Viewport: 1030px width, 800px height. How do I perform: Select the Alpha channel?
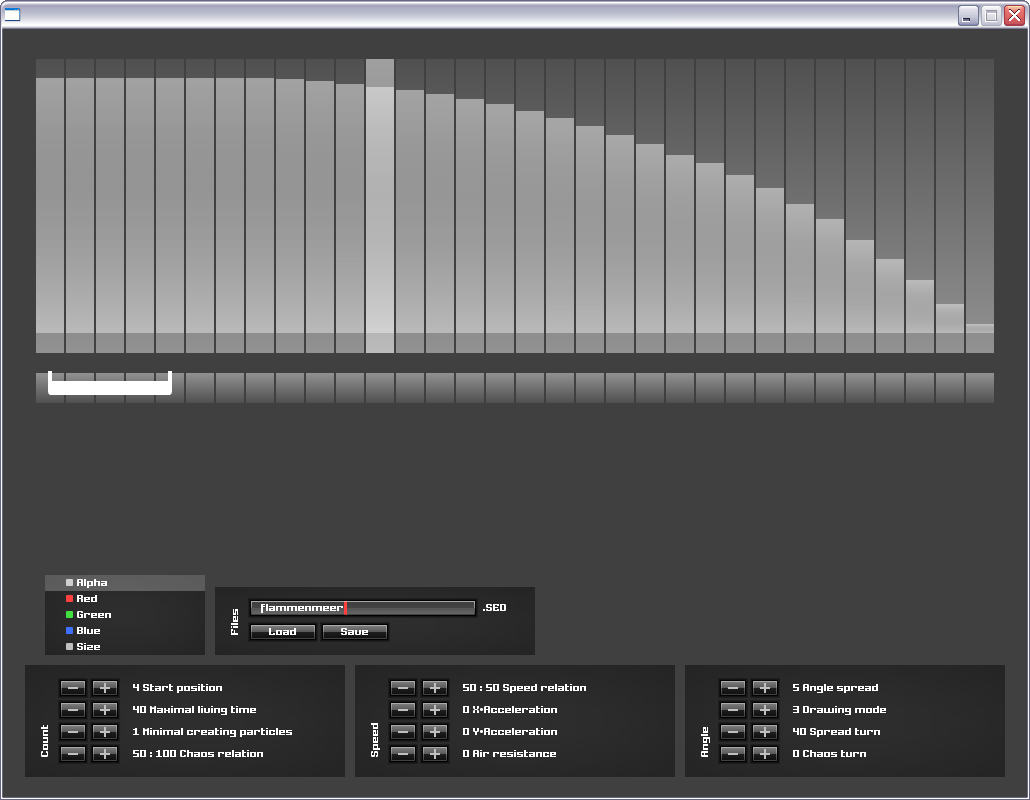pyautogui.click(x=91, y=583)
